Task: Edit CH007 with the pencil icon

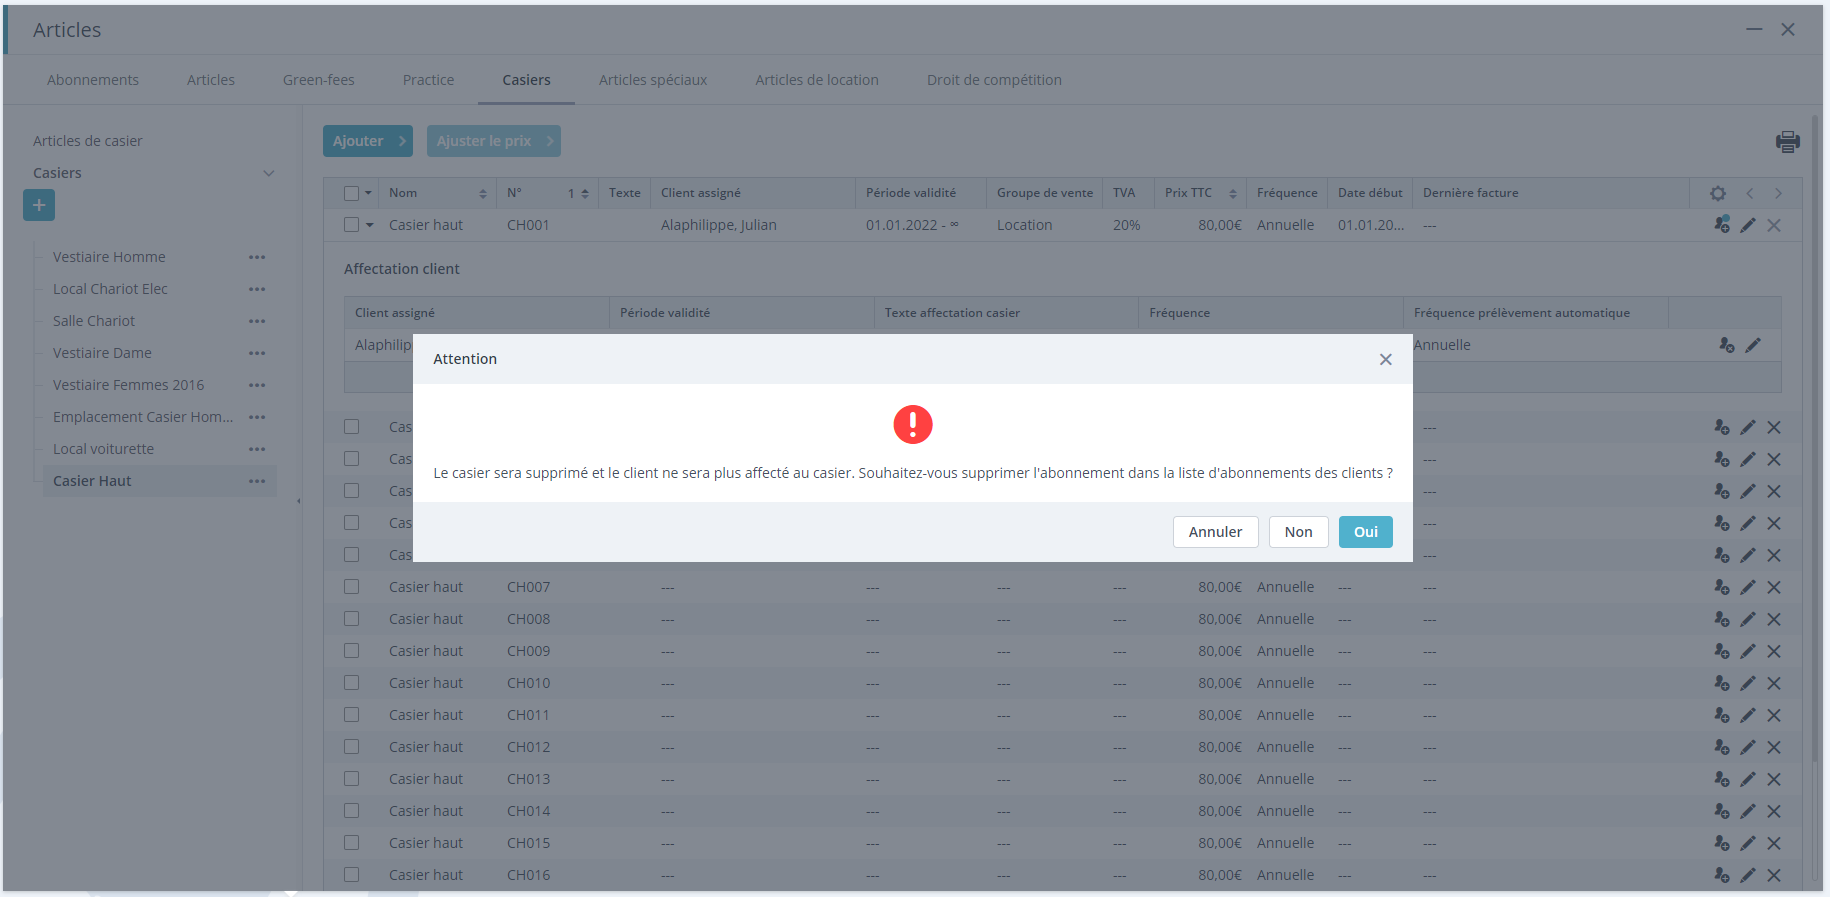Action: click(x=1748, y=587)
